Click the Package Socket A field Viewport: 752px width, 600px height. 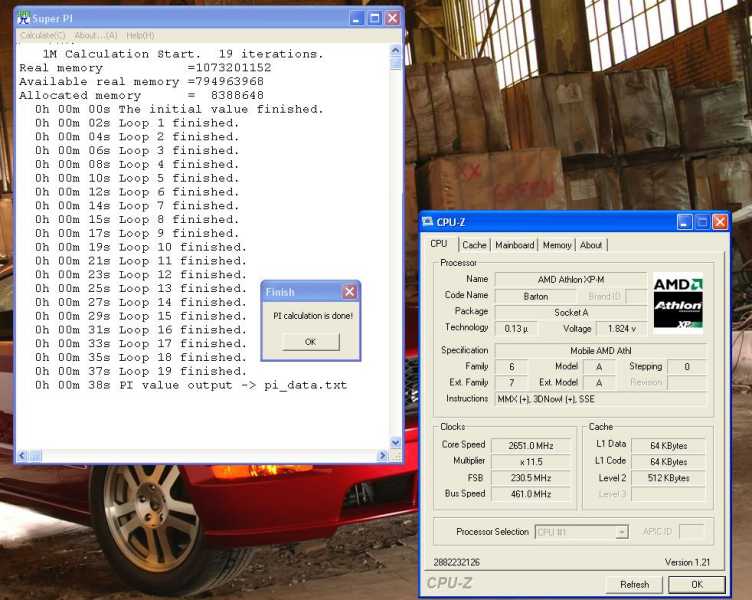point(571,312)
